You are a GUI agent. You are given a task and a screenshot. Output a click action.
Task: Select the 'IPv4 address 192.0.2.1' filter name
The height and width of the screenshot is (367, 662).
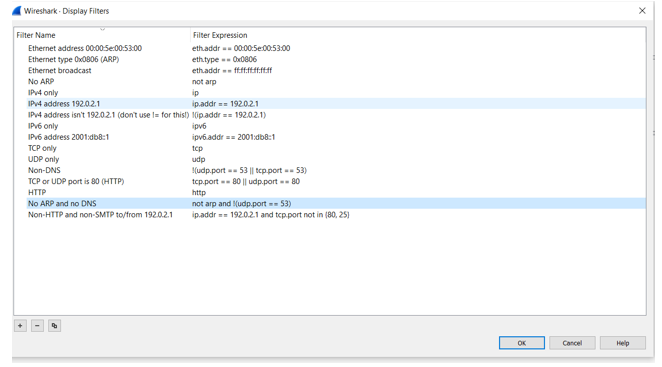coord(64,103)
